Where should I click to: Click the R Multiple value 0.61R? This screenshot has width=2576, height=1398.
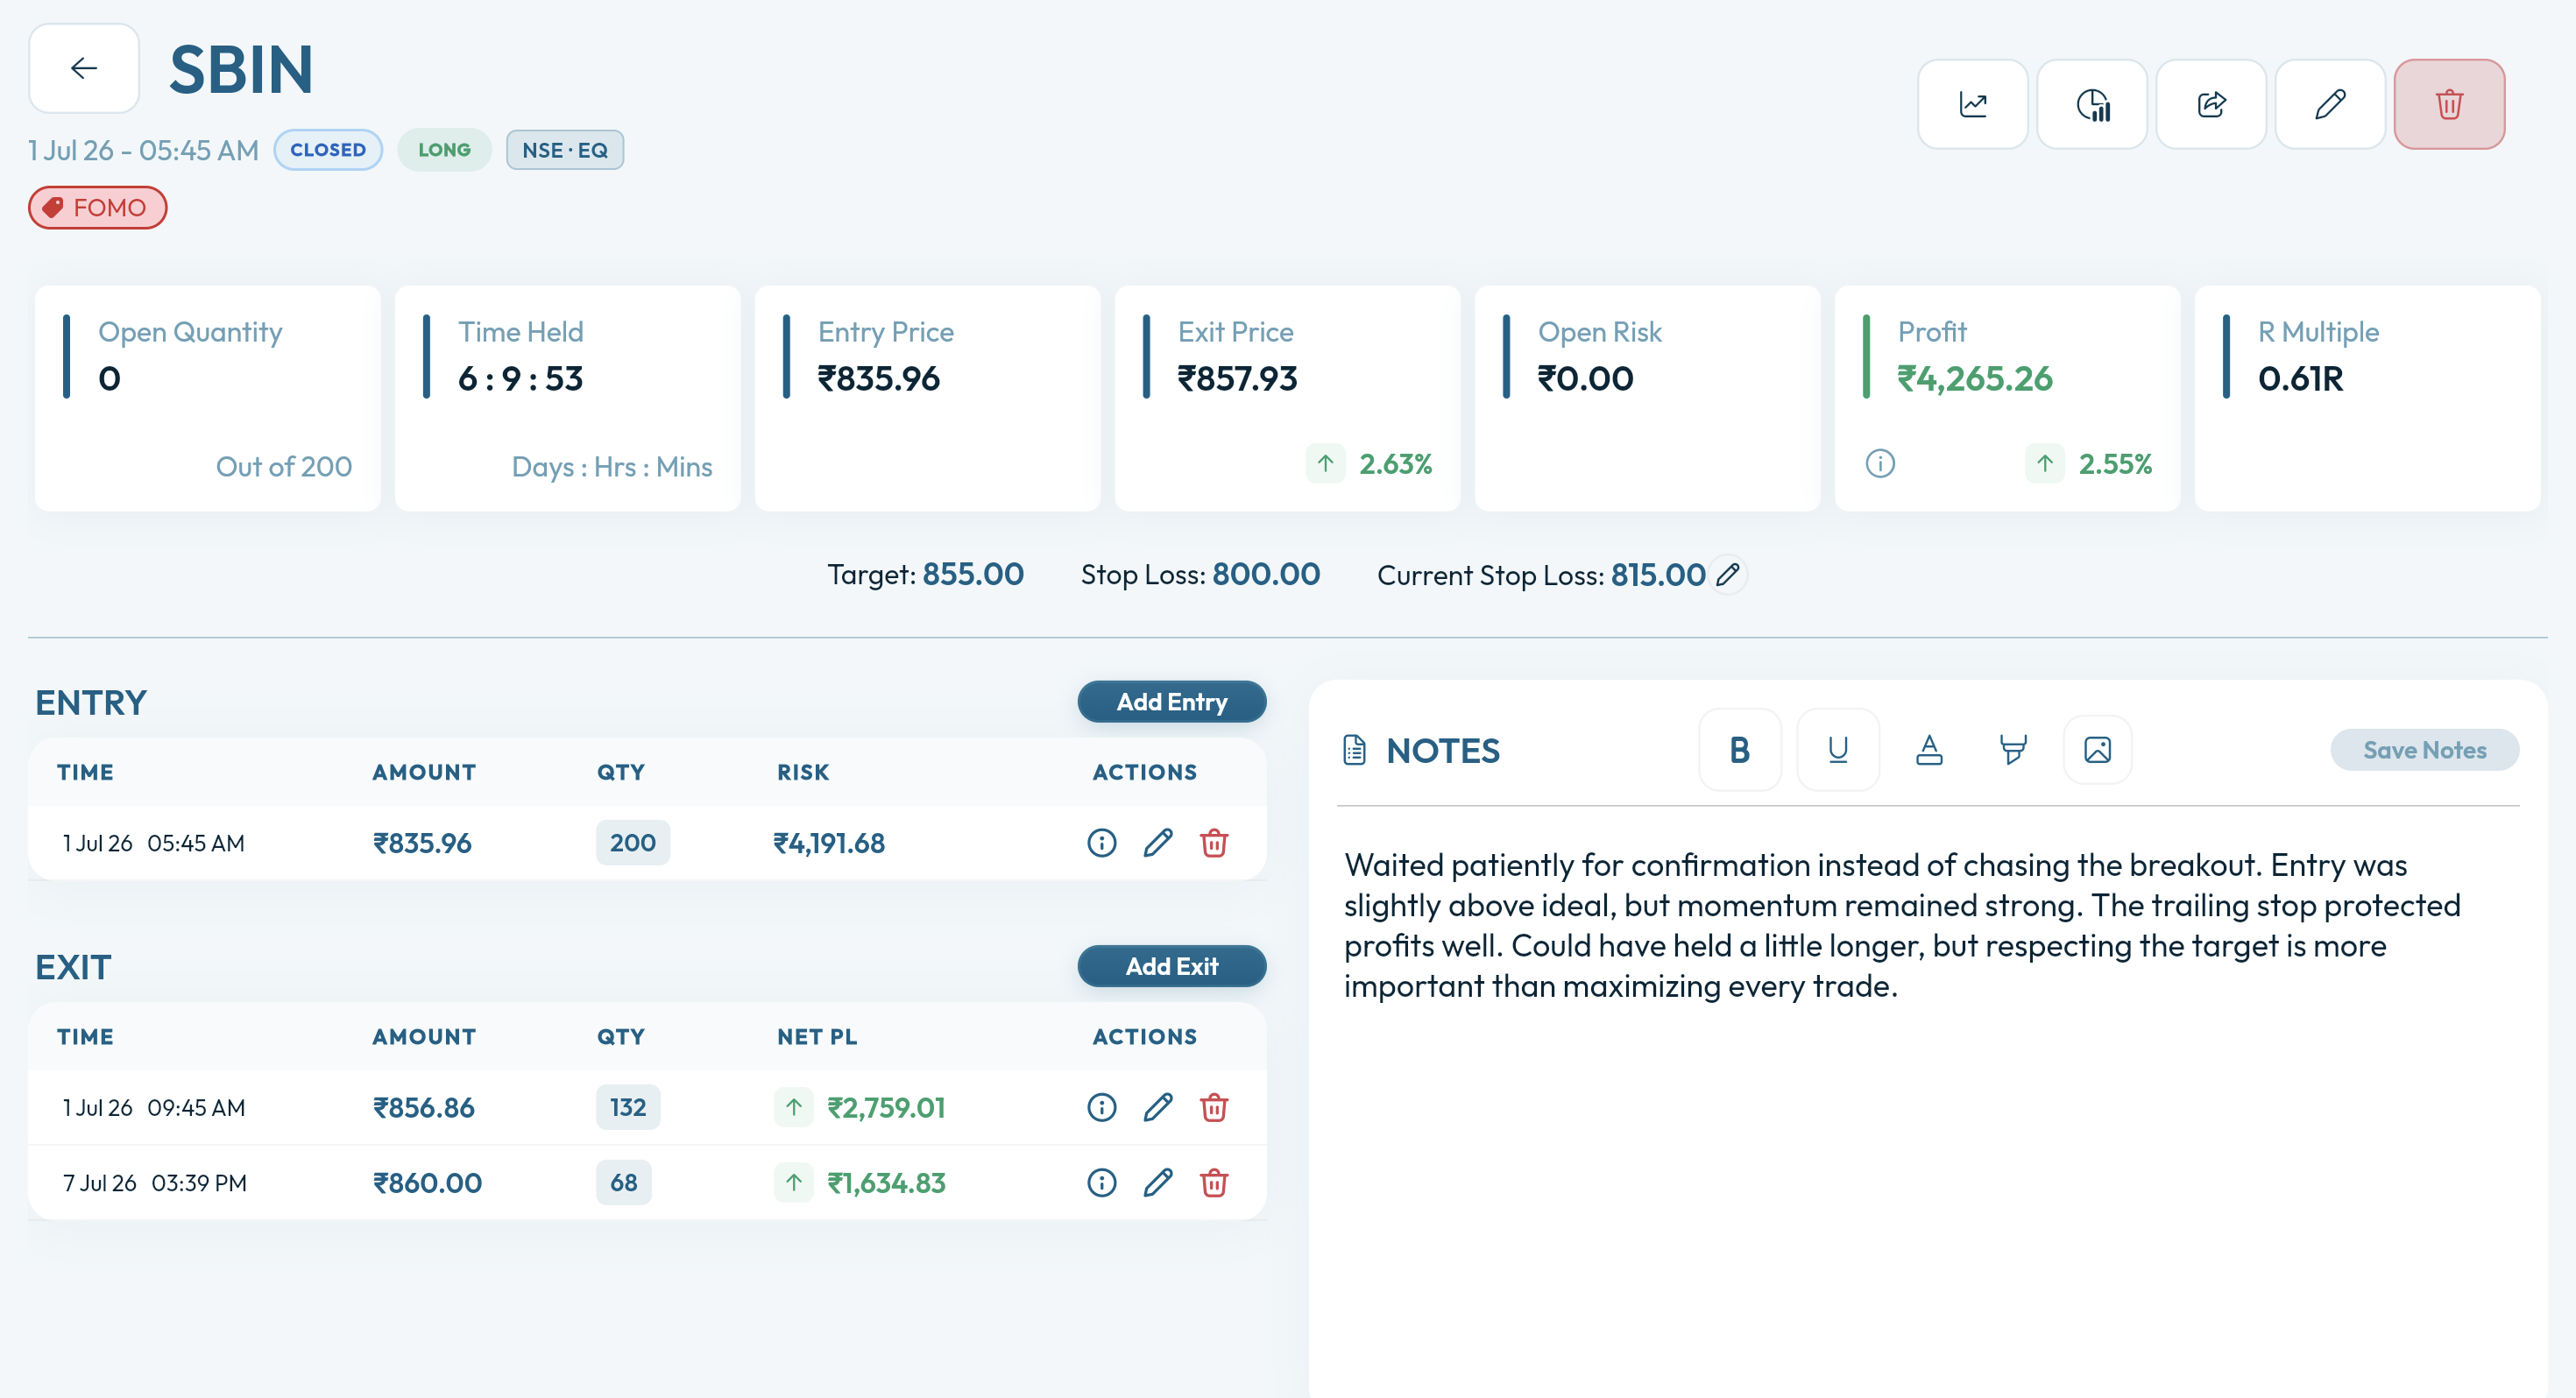(2300, 379)
